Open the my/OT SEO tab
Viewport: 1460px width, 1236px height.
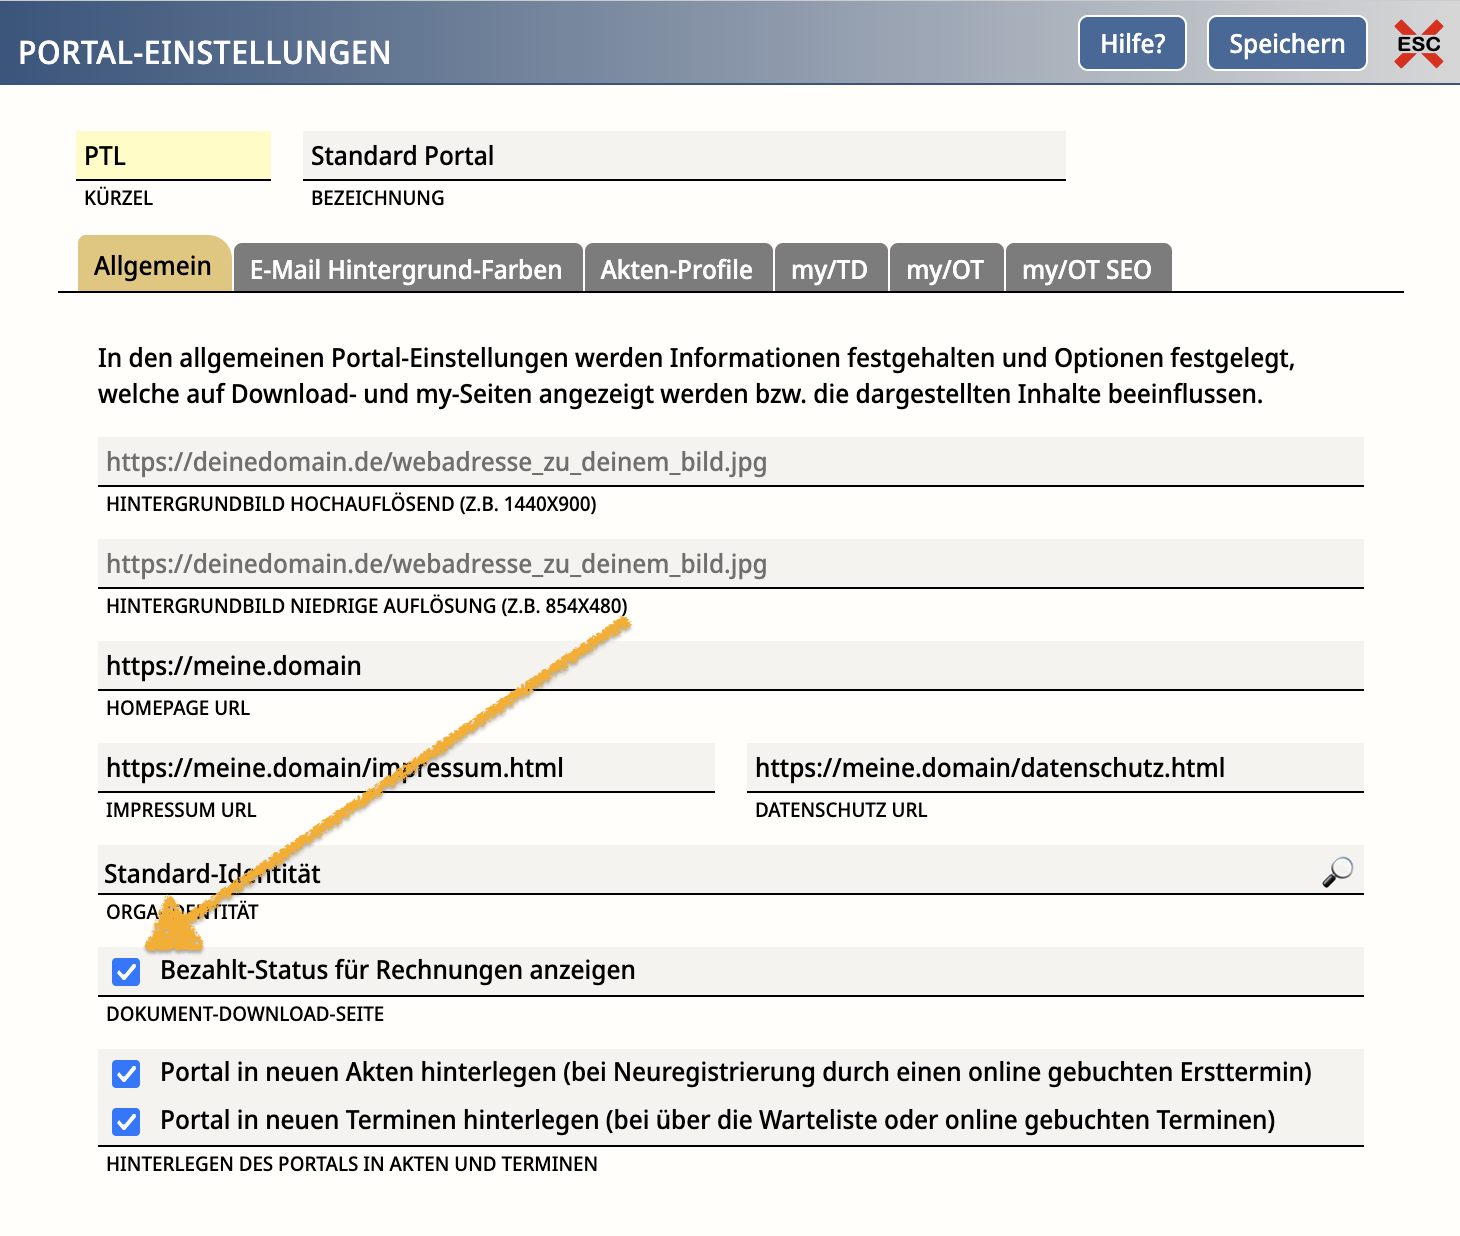click(1086, 269)
